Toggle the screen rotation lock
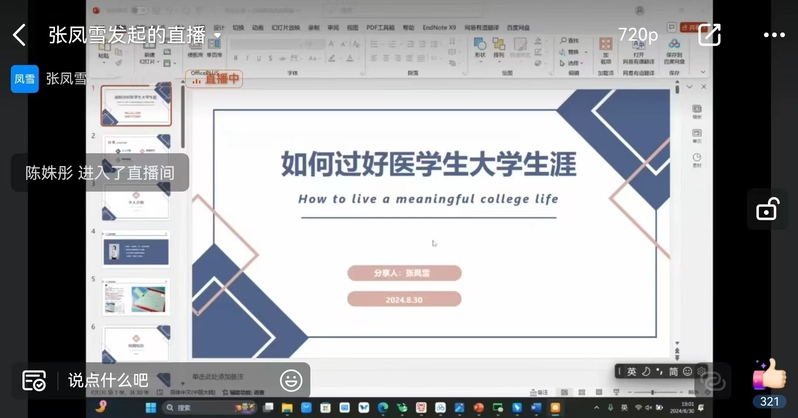Viewport: 798px width, 418px height. (767, 209)
